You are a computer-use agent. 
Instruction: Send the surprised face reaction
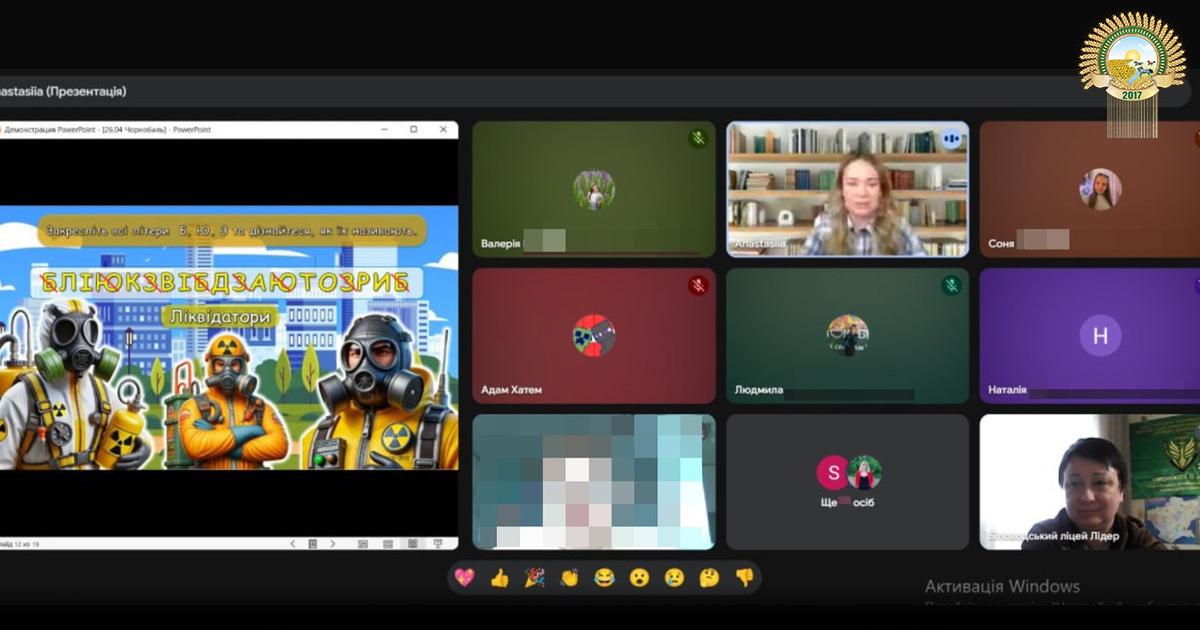pos(639,577)
